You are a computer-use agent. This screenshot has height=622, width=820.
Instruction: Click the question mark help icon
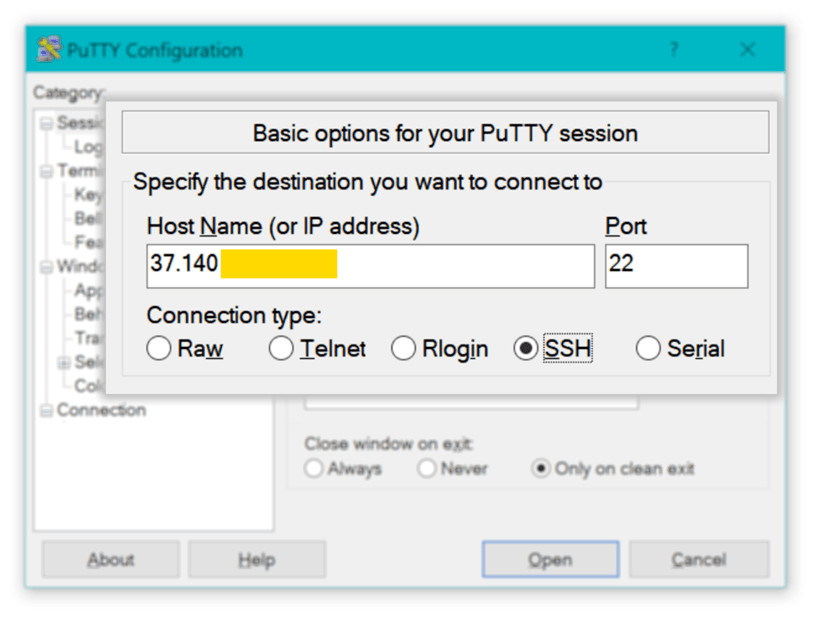(x=674, y=50)
